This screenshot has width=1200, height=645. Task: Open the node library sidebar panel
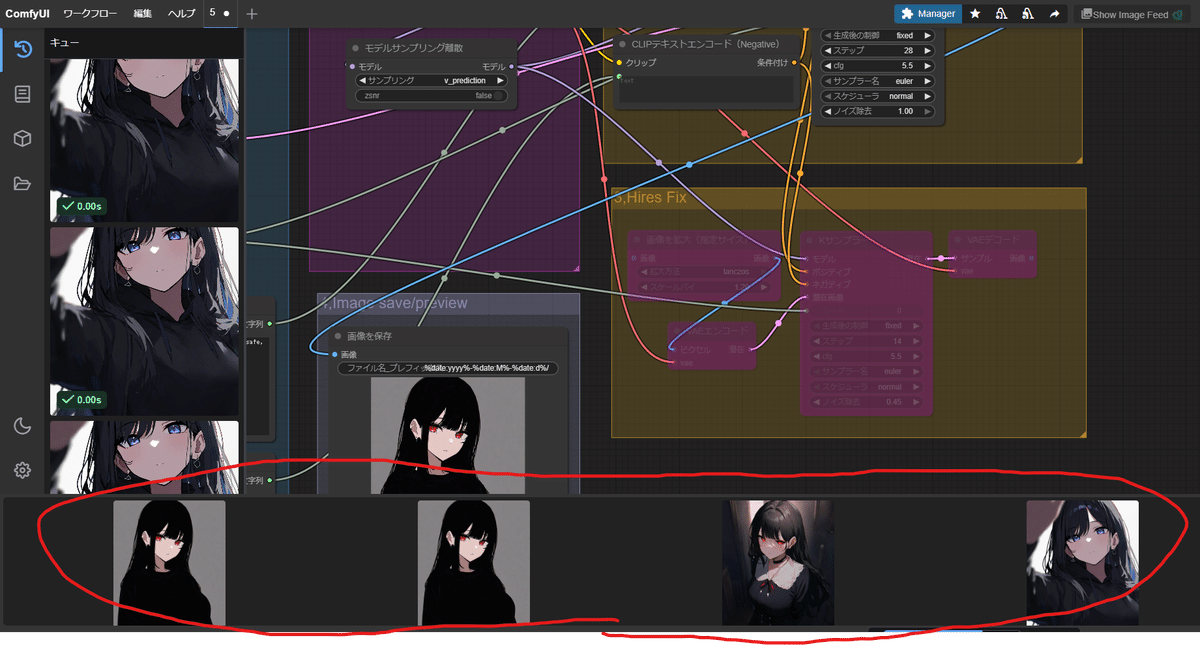pos(22,93)
